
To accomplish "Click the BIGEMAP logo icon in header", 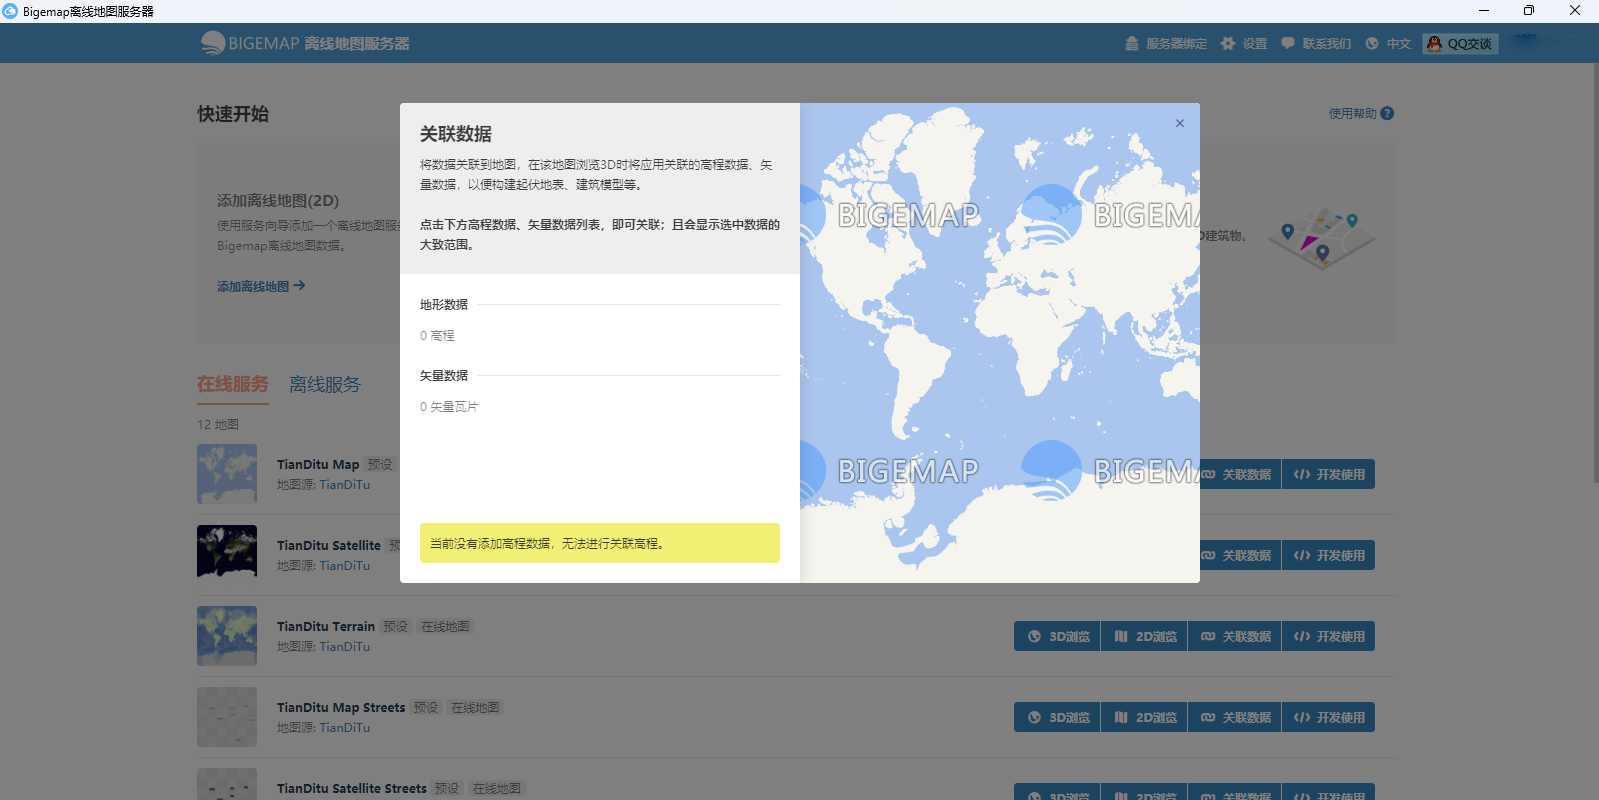I will pos(213,43).
